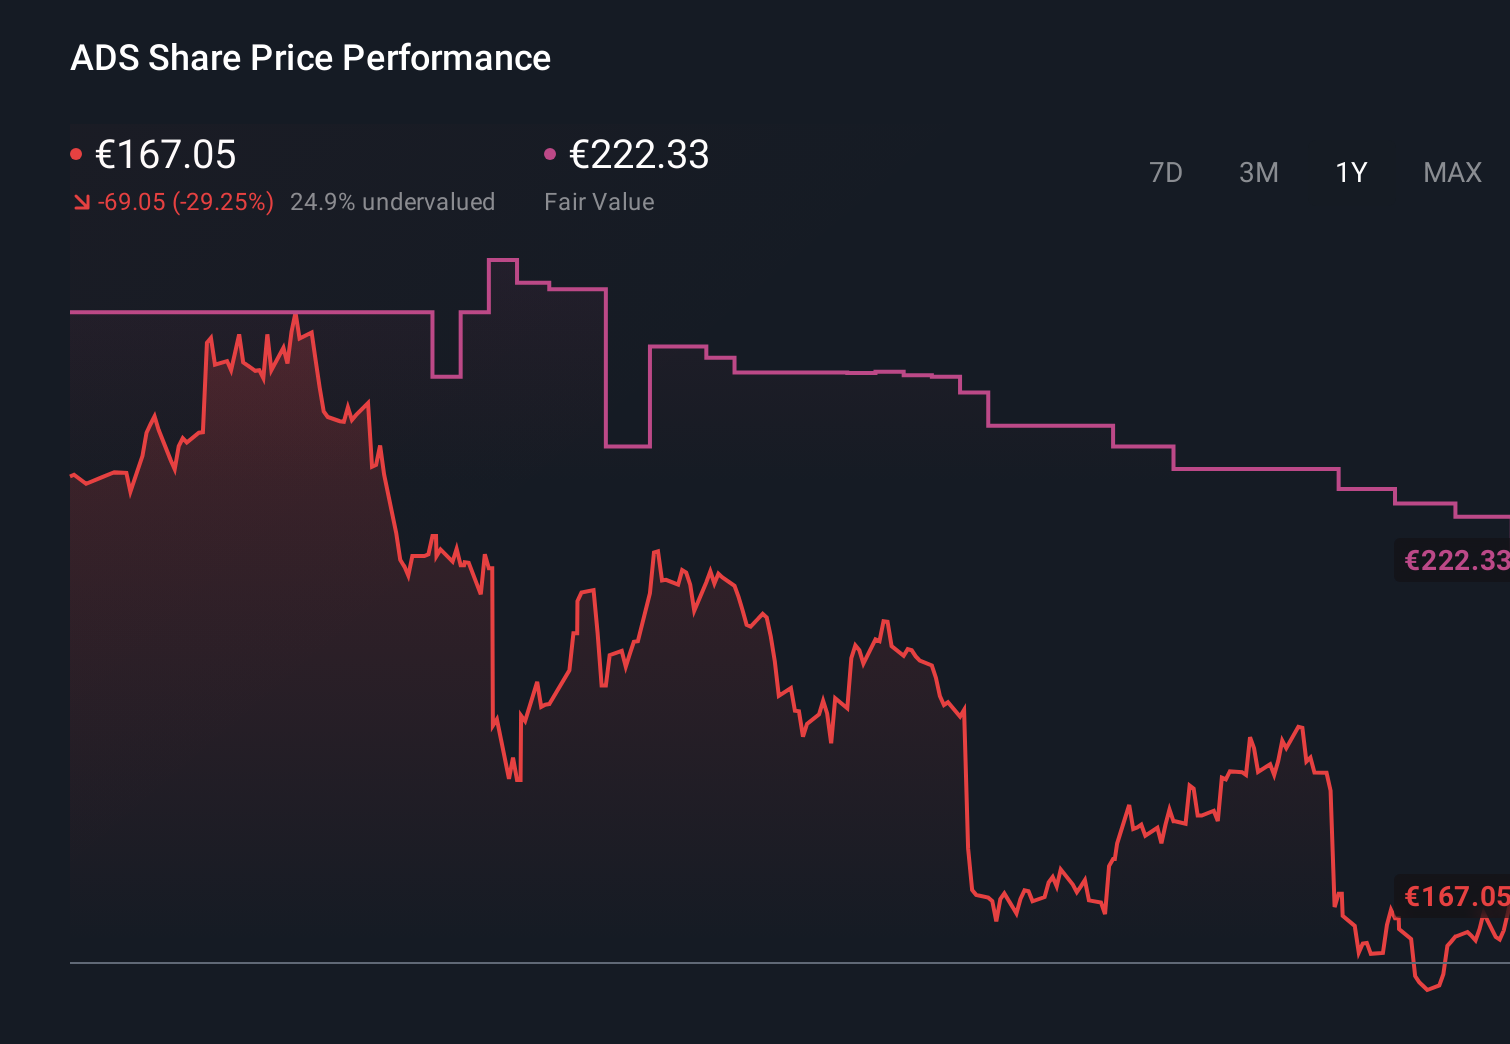Select the 3M time range option
The height and width of the screenshot is (1044, 1510).
pyautogui.click(x=1259, y=172)
